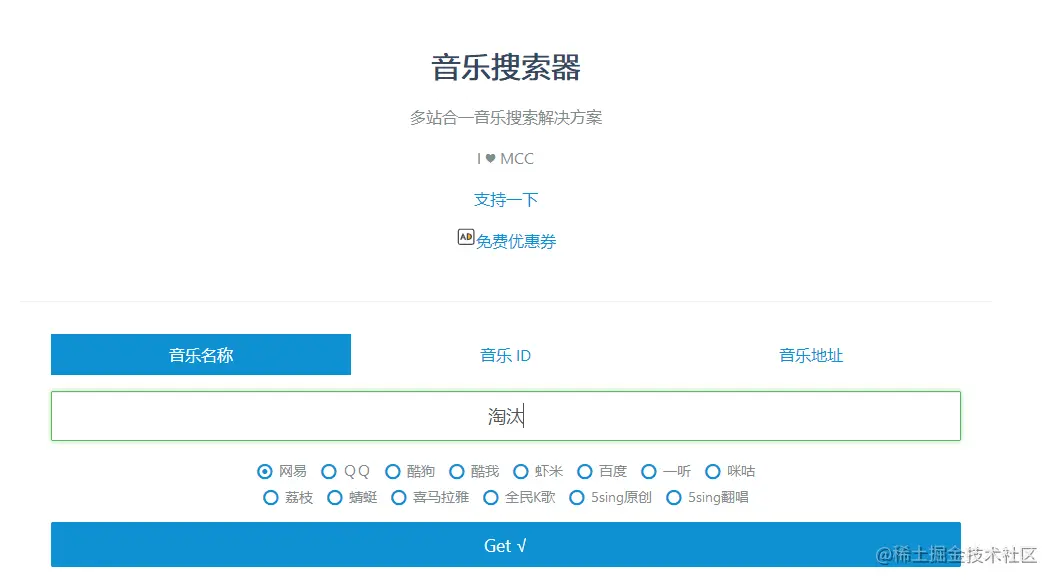The width and height of the screenshot is (1056, 584).
Task: Click the AD icon beside 免费优惠券
Action: (465, 237)
